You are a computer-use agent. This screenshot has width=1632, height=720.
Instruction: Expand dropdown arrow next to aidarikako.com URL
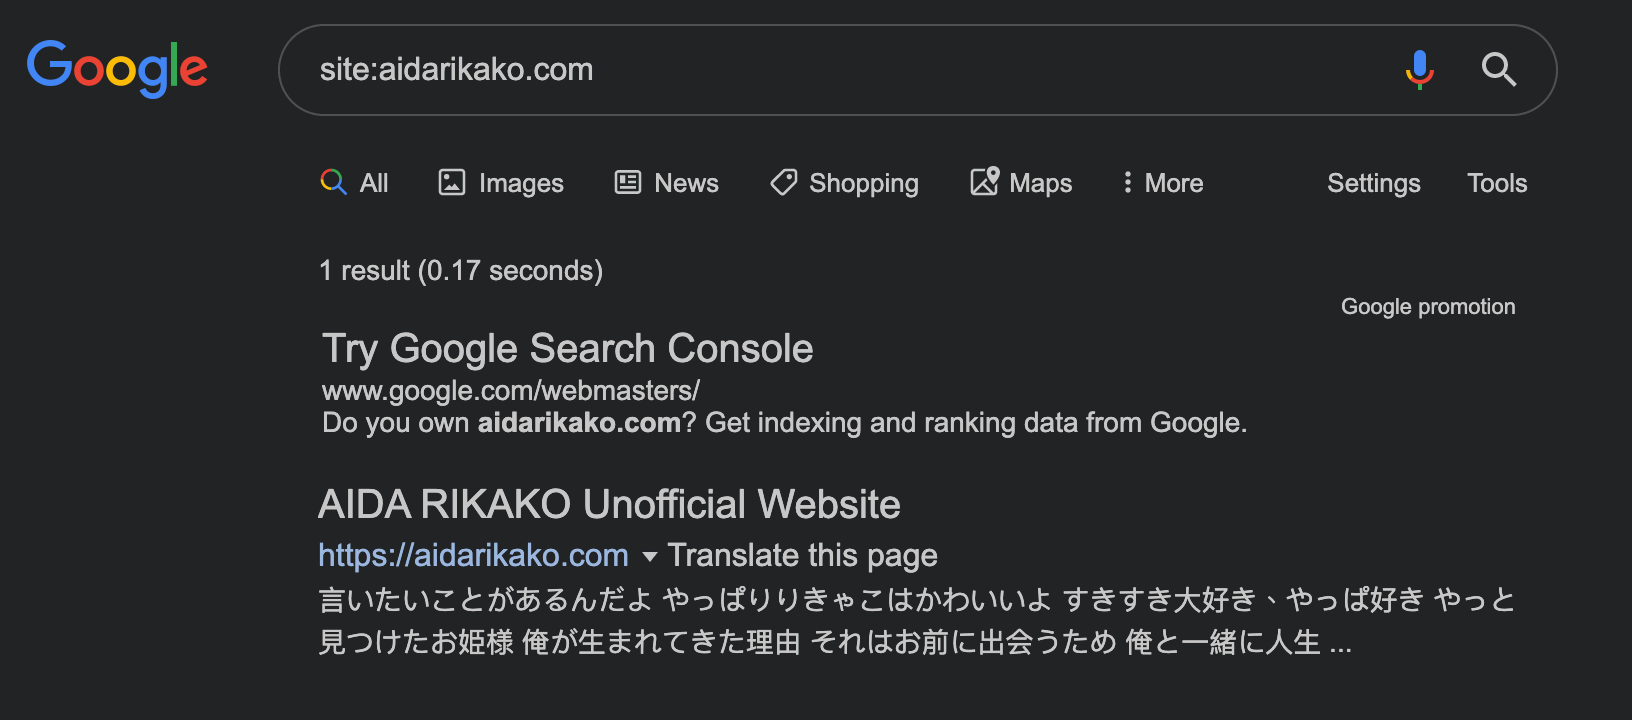click(x=649, y=556)
